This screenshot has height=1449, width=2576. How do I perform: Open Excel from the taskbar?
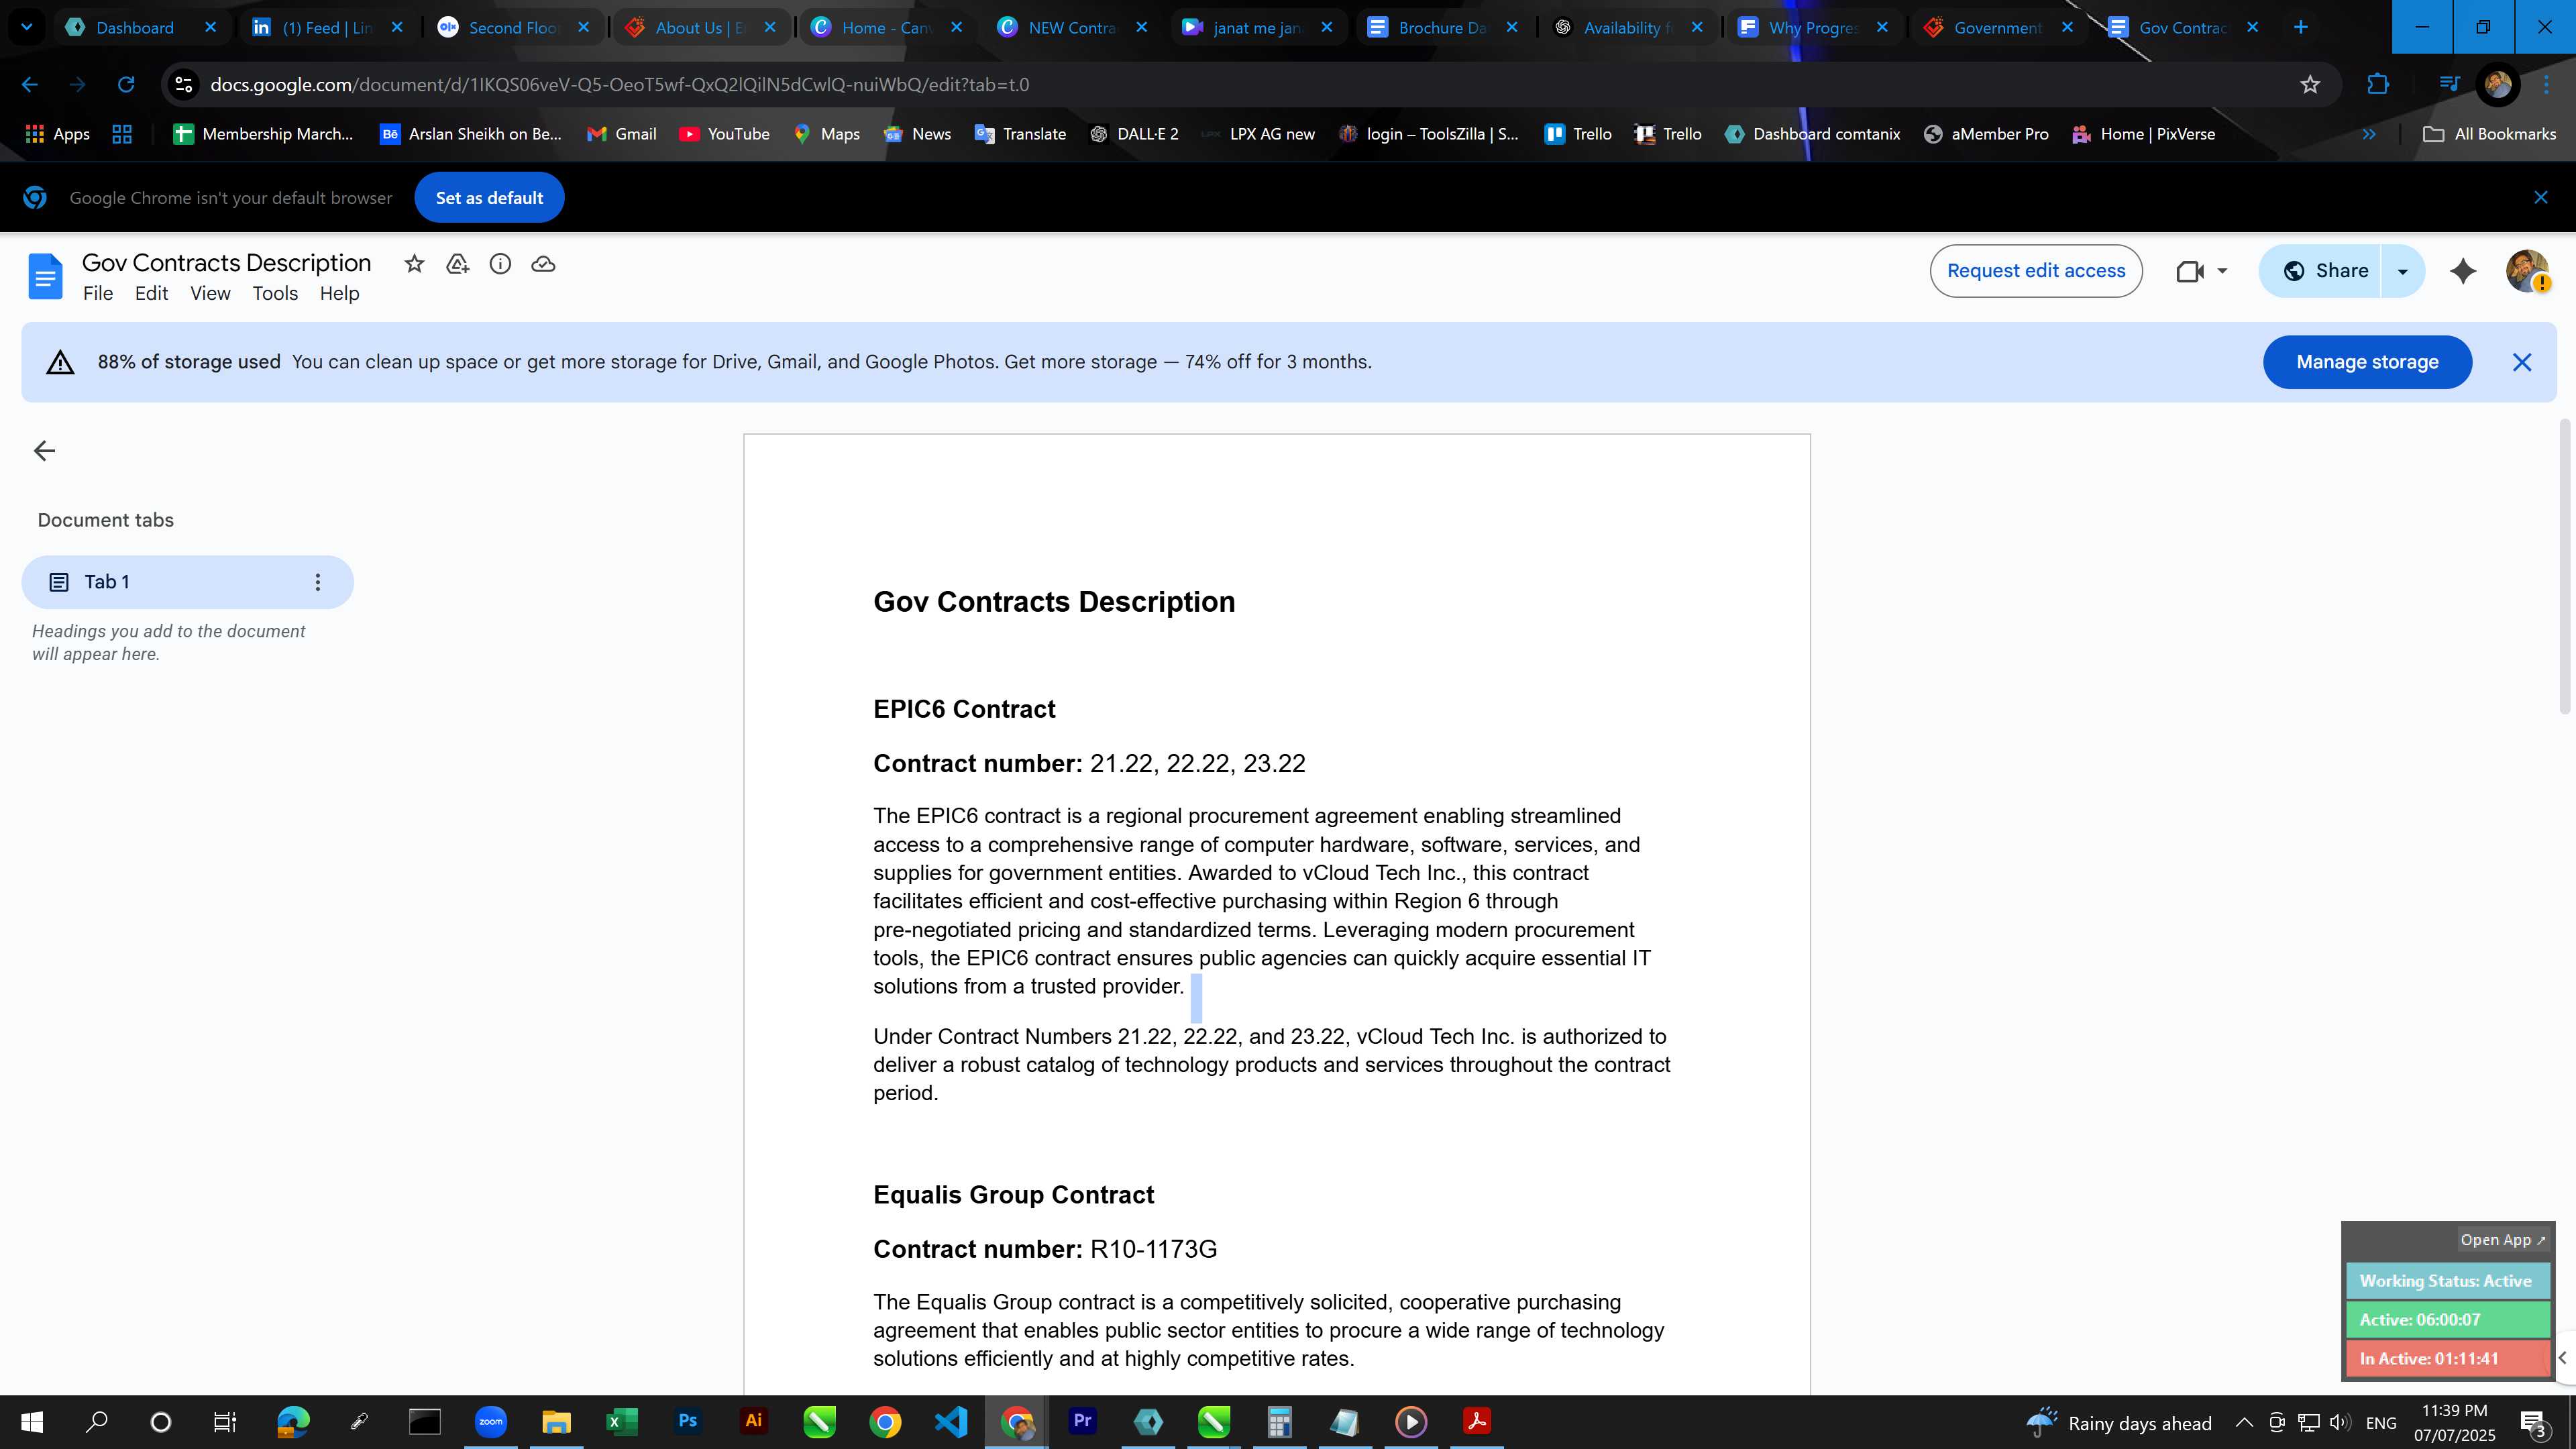(622, 1422)
